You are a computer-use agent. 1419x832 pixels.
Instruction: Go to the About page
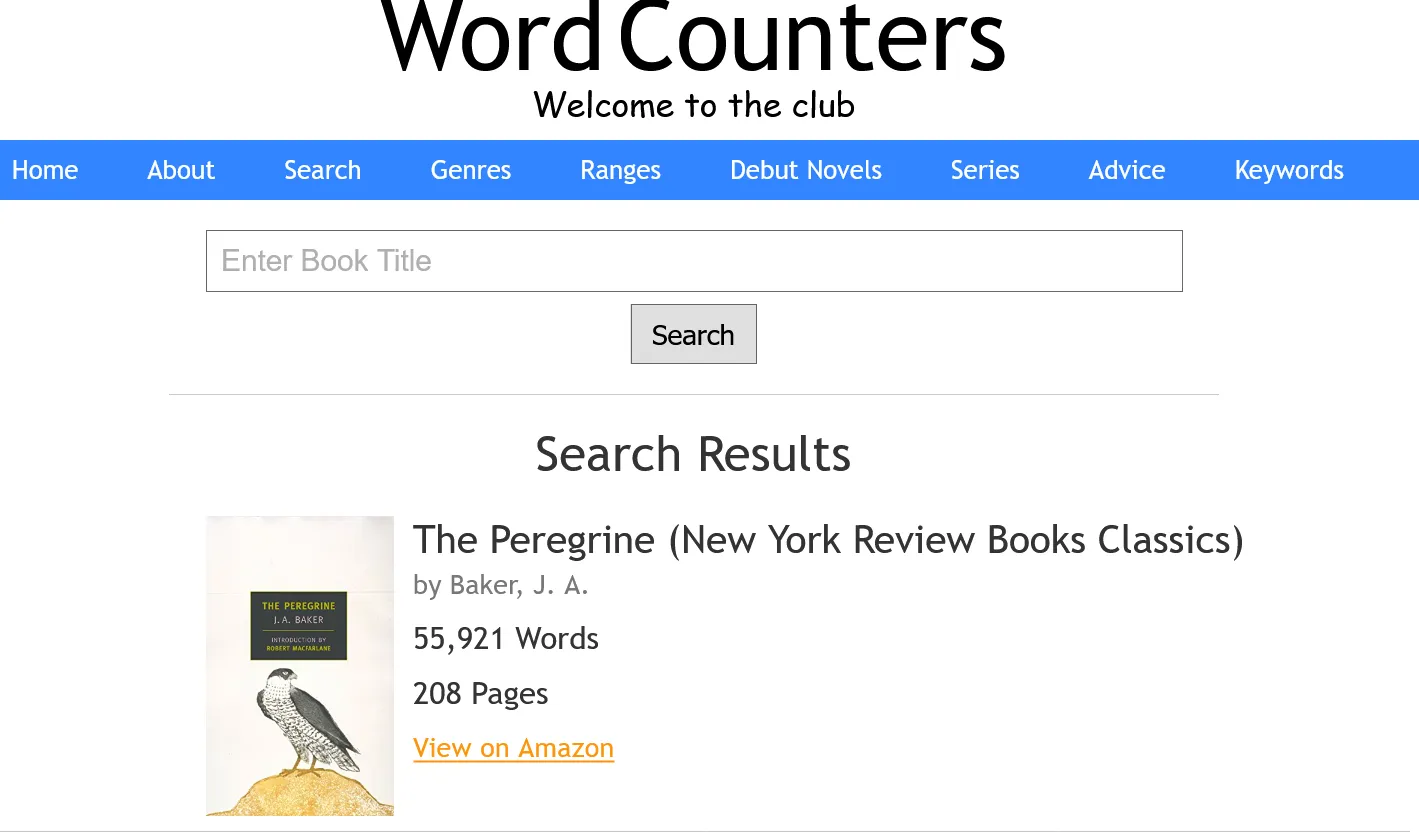click(181, 170)
